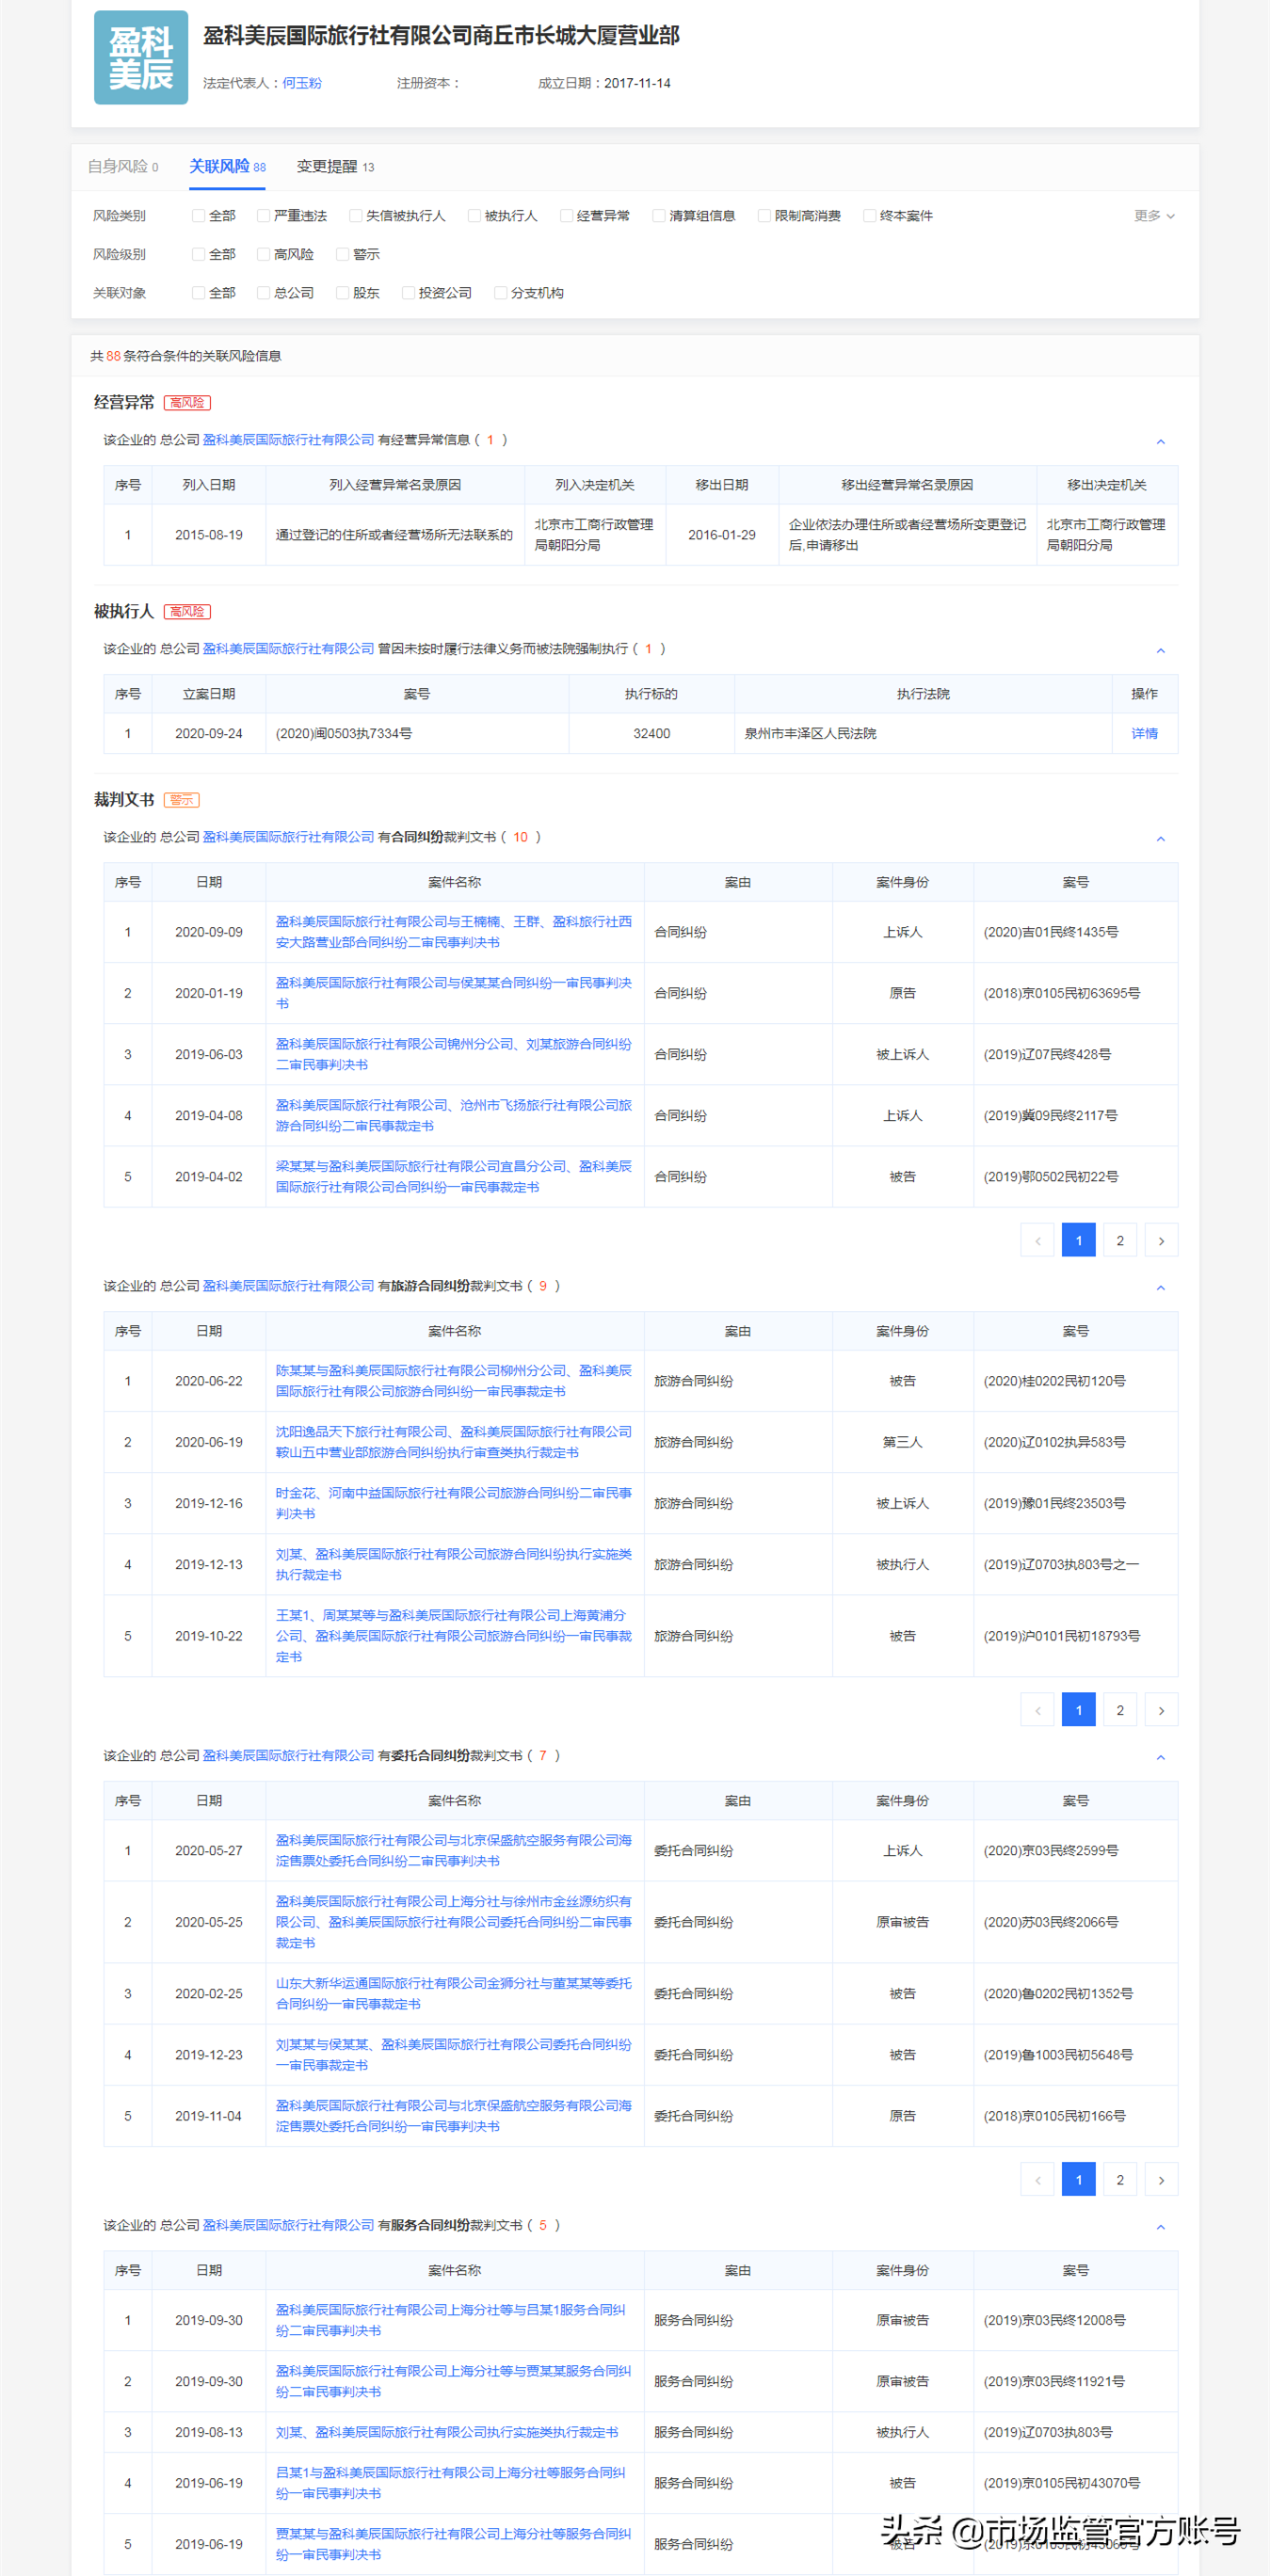Open the 详情 link for case 7334
Image resolution: width=1270 pixels, height=2576 pixels.
pyautogui.click(x=1144, y=734)
